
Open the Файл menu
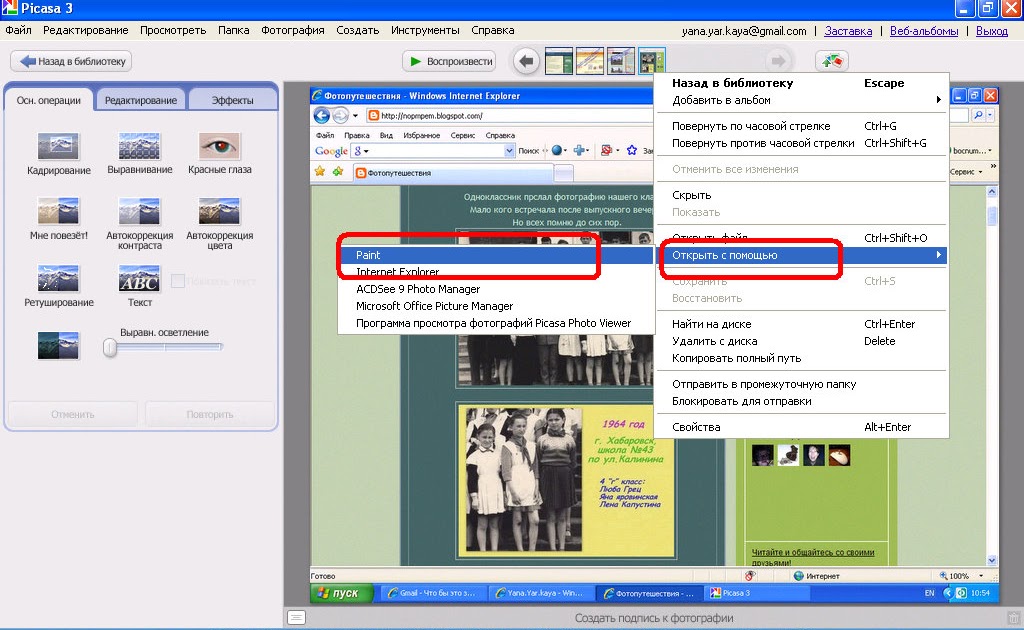18,30
